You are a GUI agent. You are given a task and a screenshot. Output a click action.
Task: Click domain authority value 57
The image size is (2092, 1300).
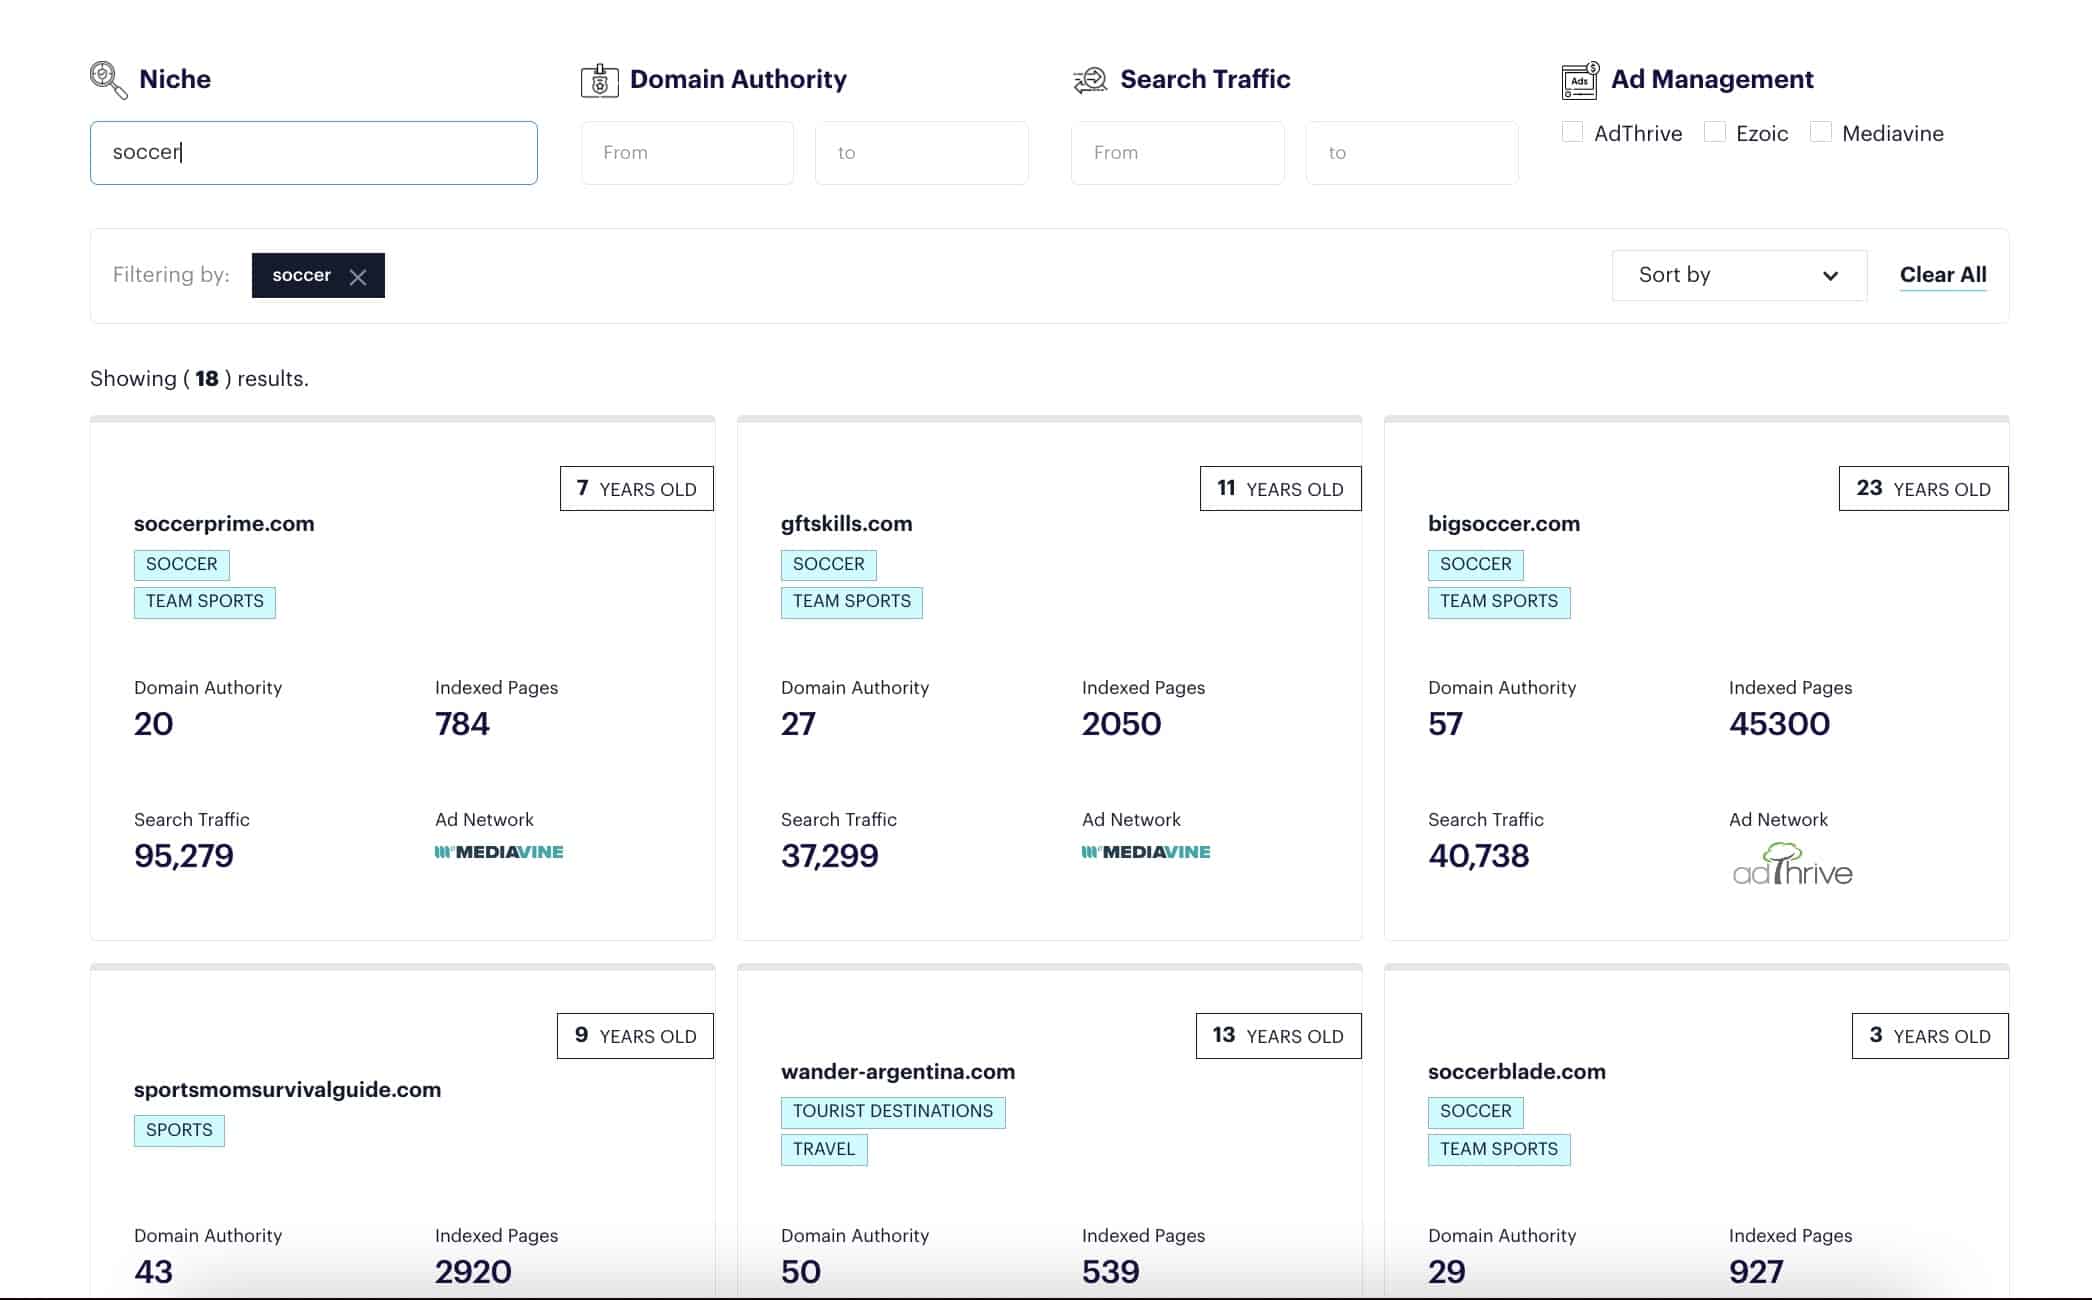tap(1446, 724)
